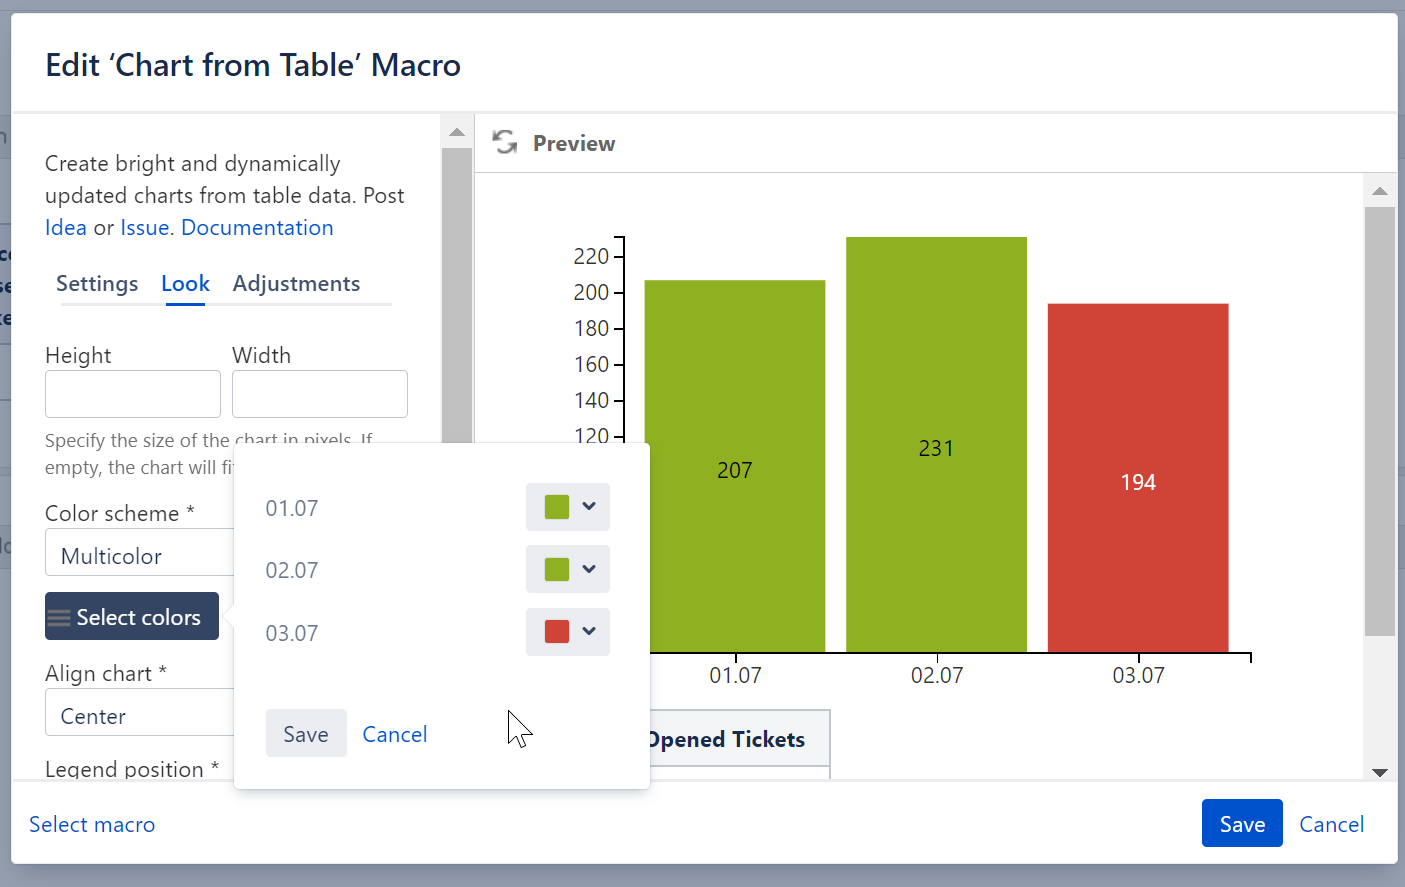Switch to the Settings tab

(x=97, y=284)
